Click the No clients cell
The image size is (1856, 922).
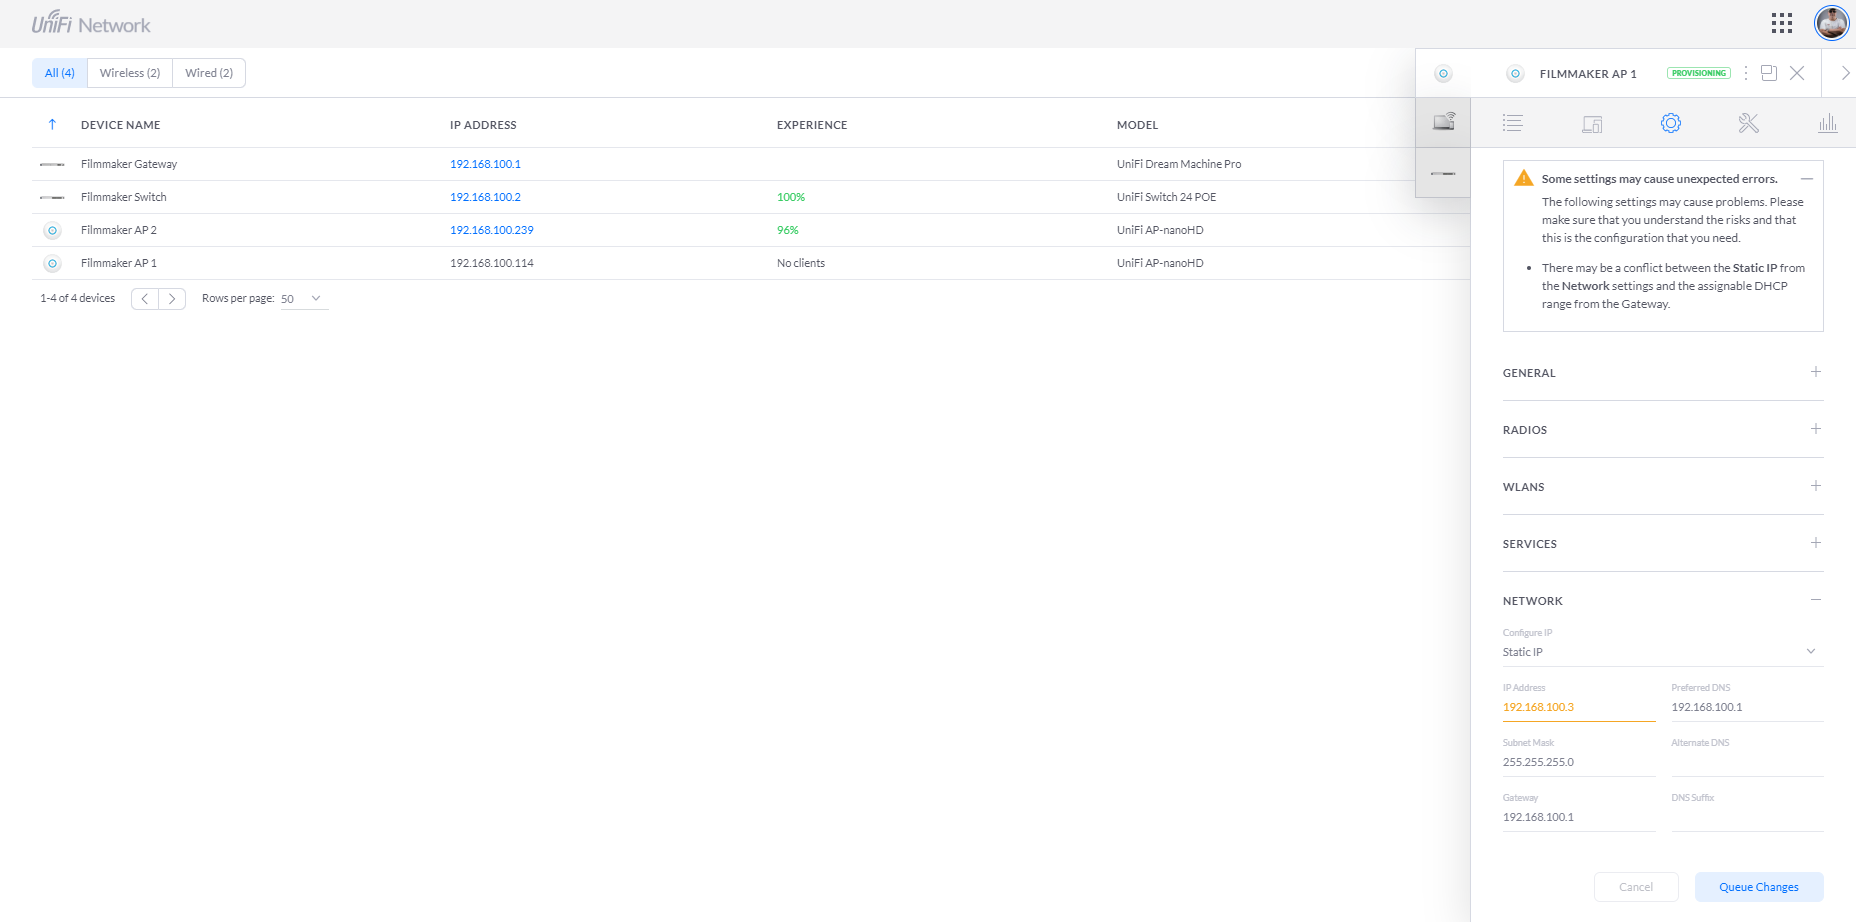tap(801, 263)
